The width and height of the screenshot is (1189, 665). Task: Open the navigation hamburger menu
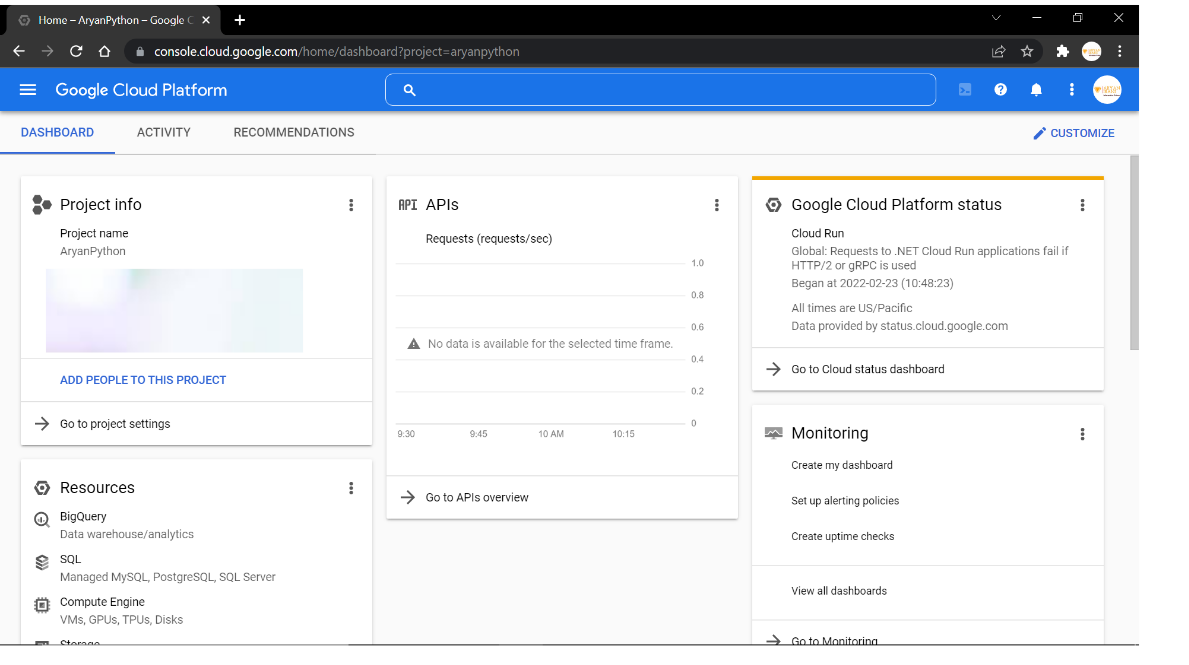pos(27,89)
